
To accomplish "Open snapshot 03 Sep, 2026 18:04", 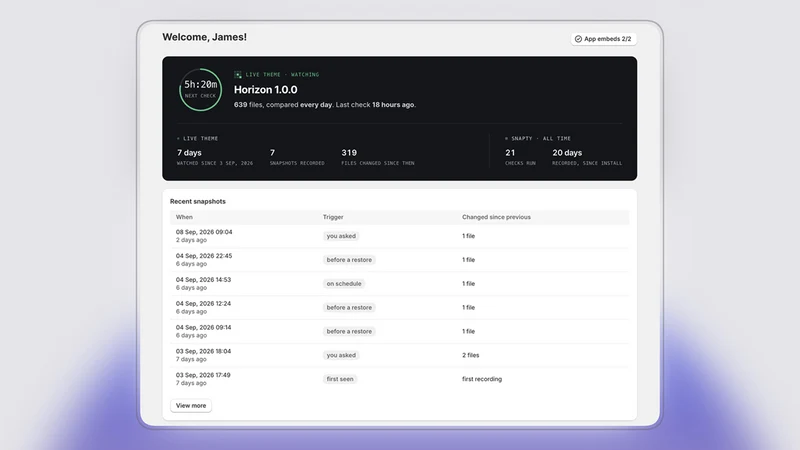I will [x=399, y=355].
